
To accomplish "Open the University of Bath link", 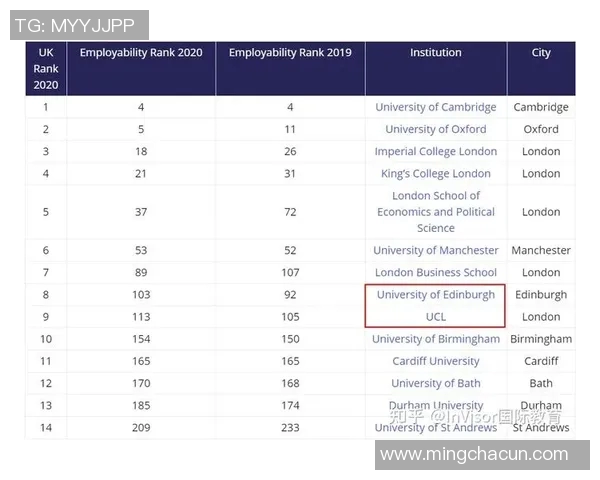I will 435,383.
